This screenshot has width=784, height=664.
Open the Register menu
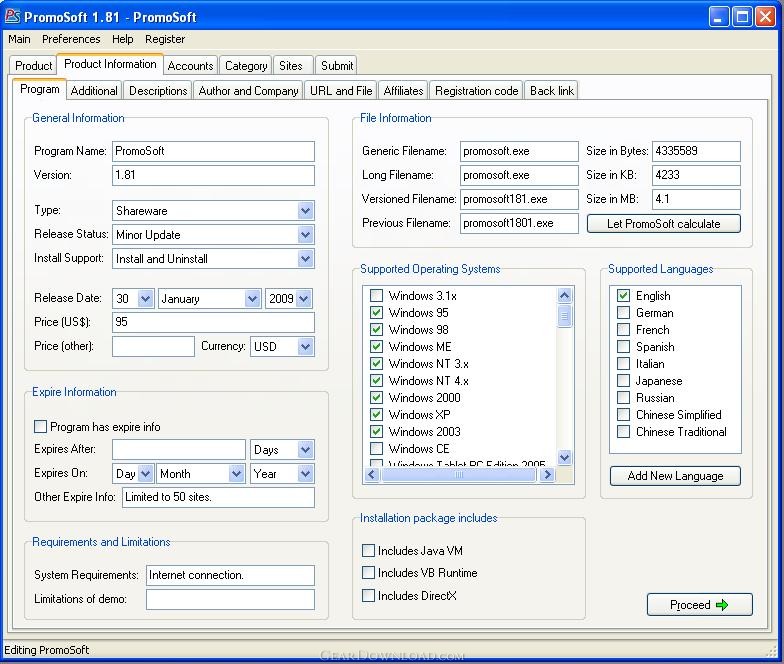(165, 39)
